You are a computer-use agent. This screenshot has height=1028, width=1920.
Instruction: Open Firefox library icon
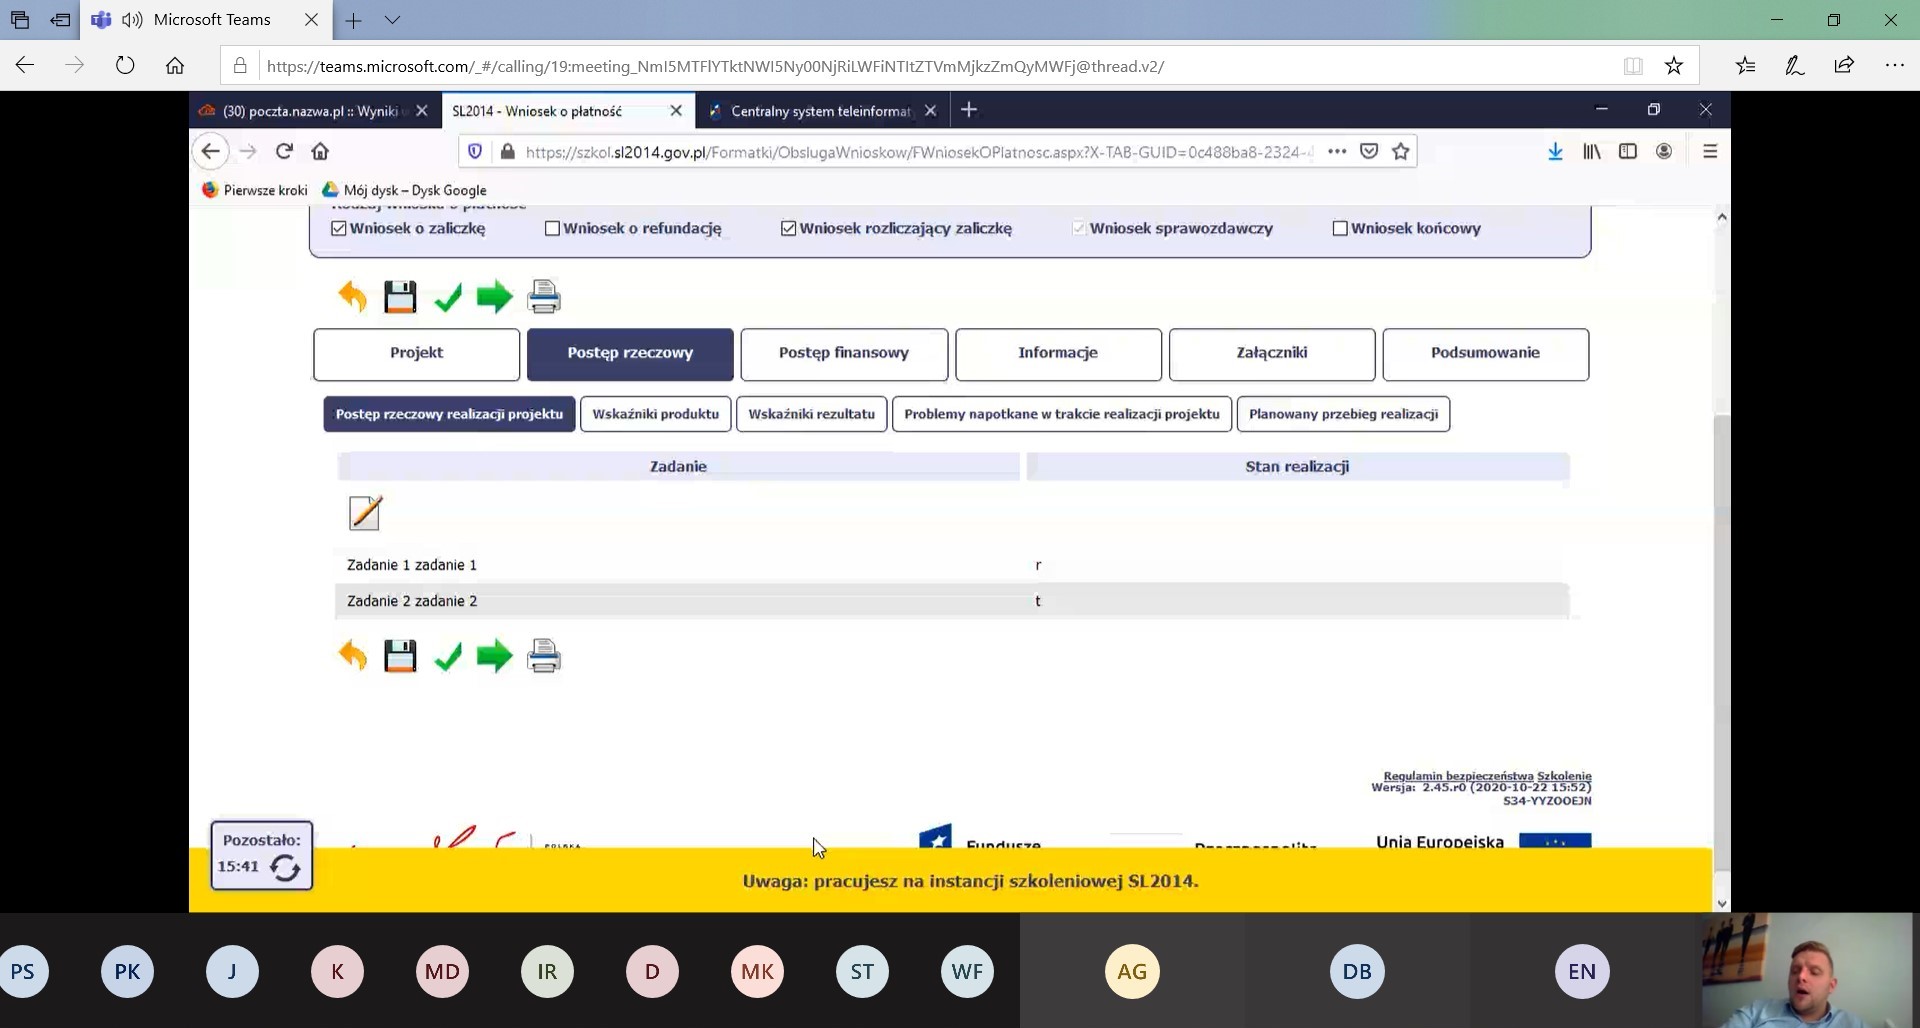click(x=1591, y=151)
